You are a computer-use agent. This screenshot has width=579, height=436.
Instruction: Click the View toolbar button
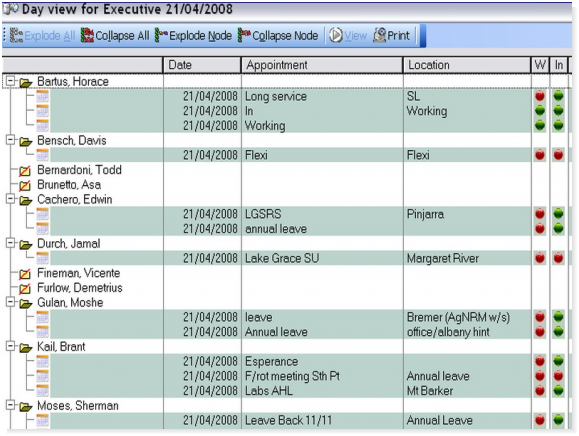coord(348,35)
